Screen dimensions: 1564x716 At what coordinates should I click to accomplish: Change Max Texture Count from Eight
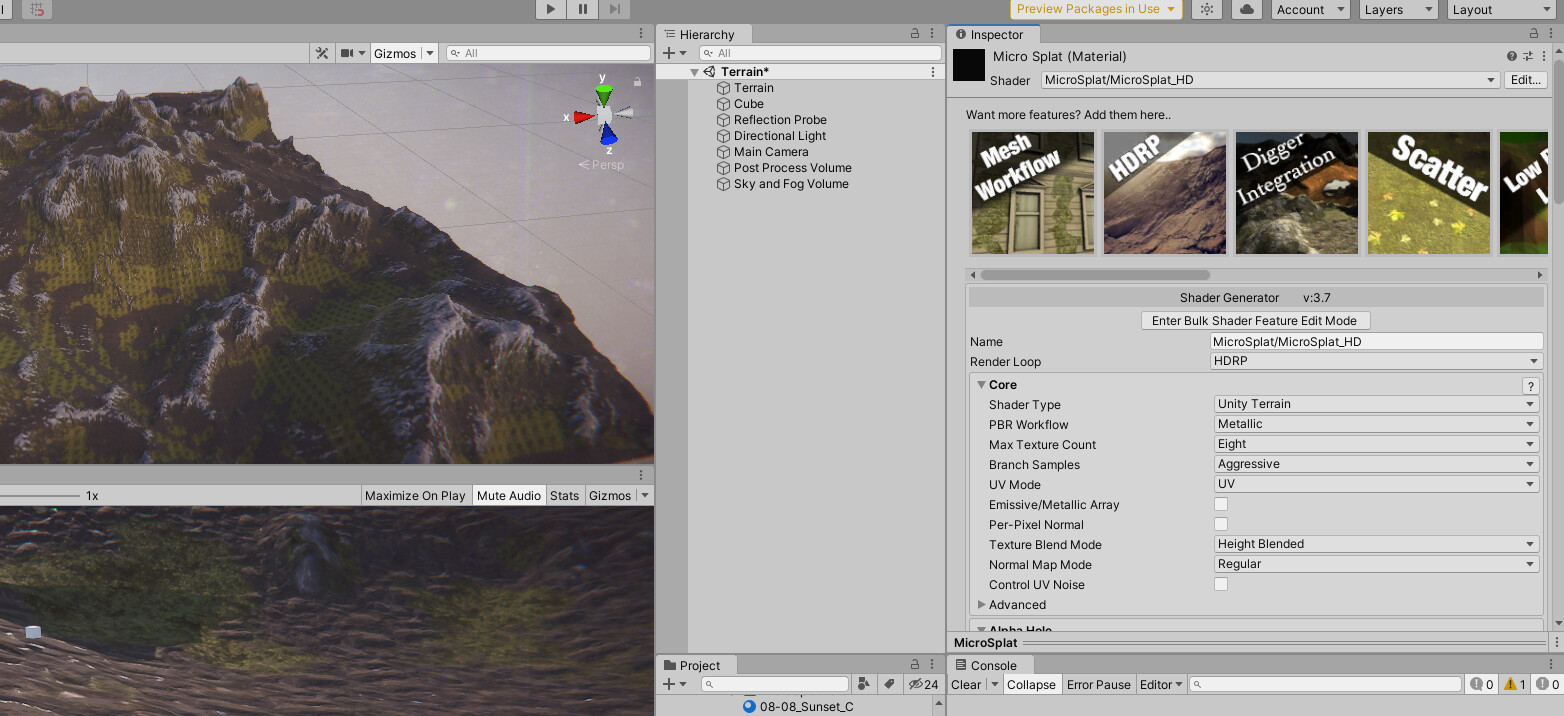tap(1375, 444)
